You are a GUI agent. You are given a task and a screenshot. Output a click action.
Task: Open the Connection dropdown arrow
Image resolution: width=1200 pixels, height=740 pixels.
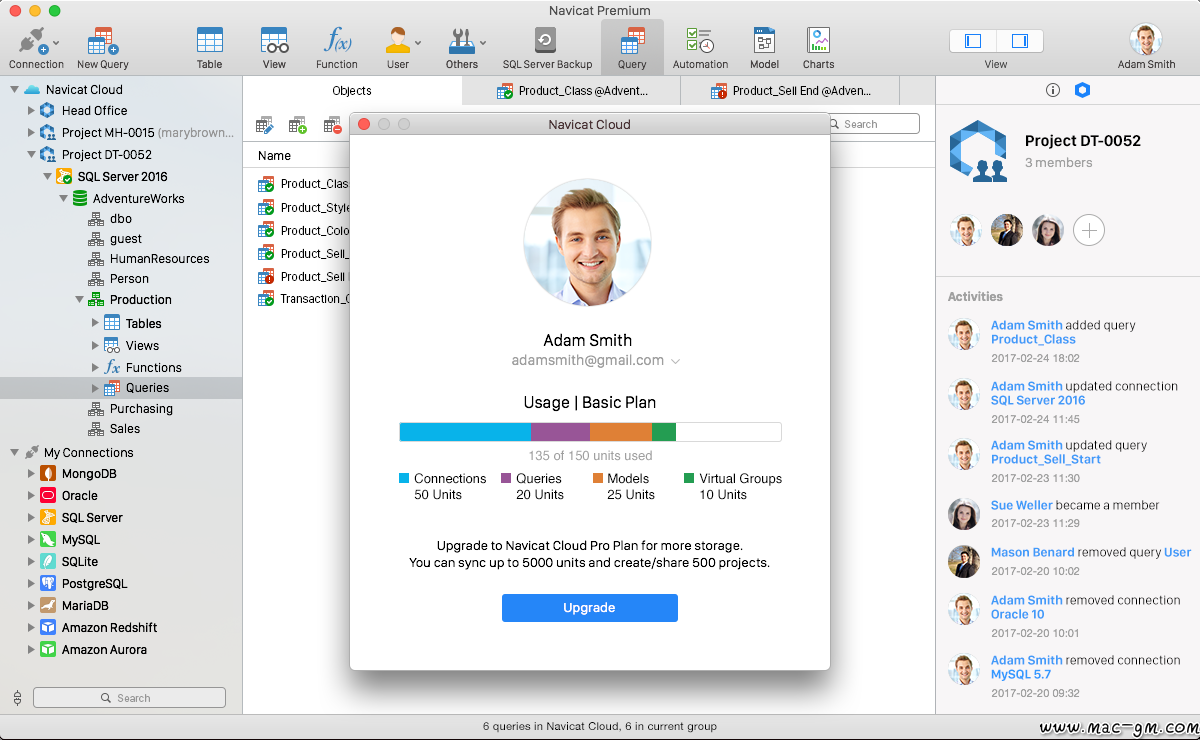55,43
